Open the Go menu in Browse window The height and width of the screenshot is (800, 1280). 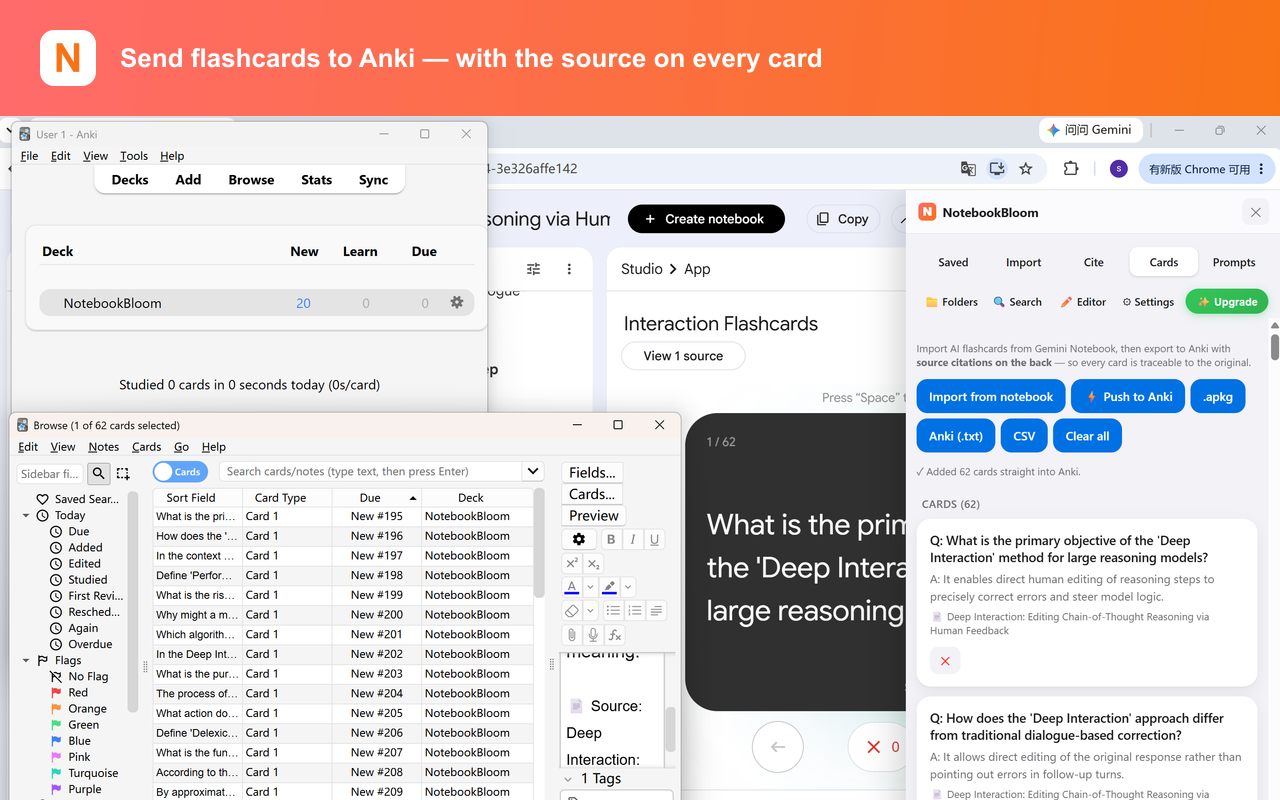coord(181,447)
